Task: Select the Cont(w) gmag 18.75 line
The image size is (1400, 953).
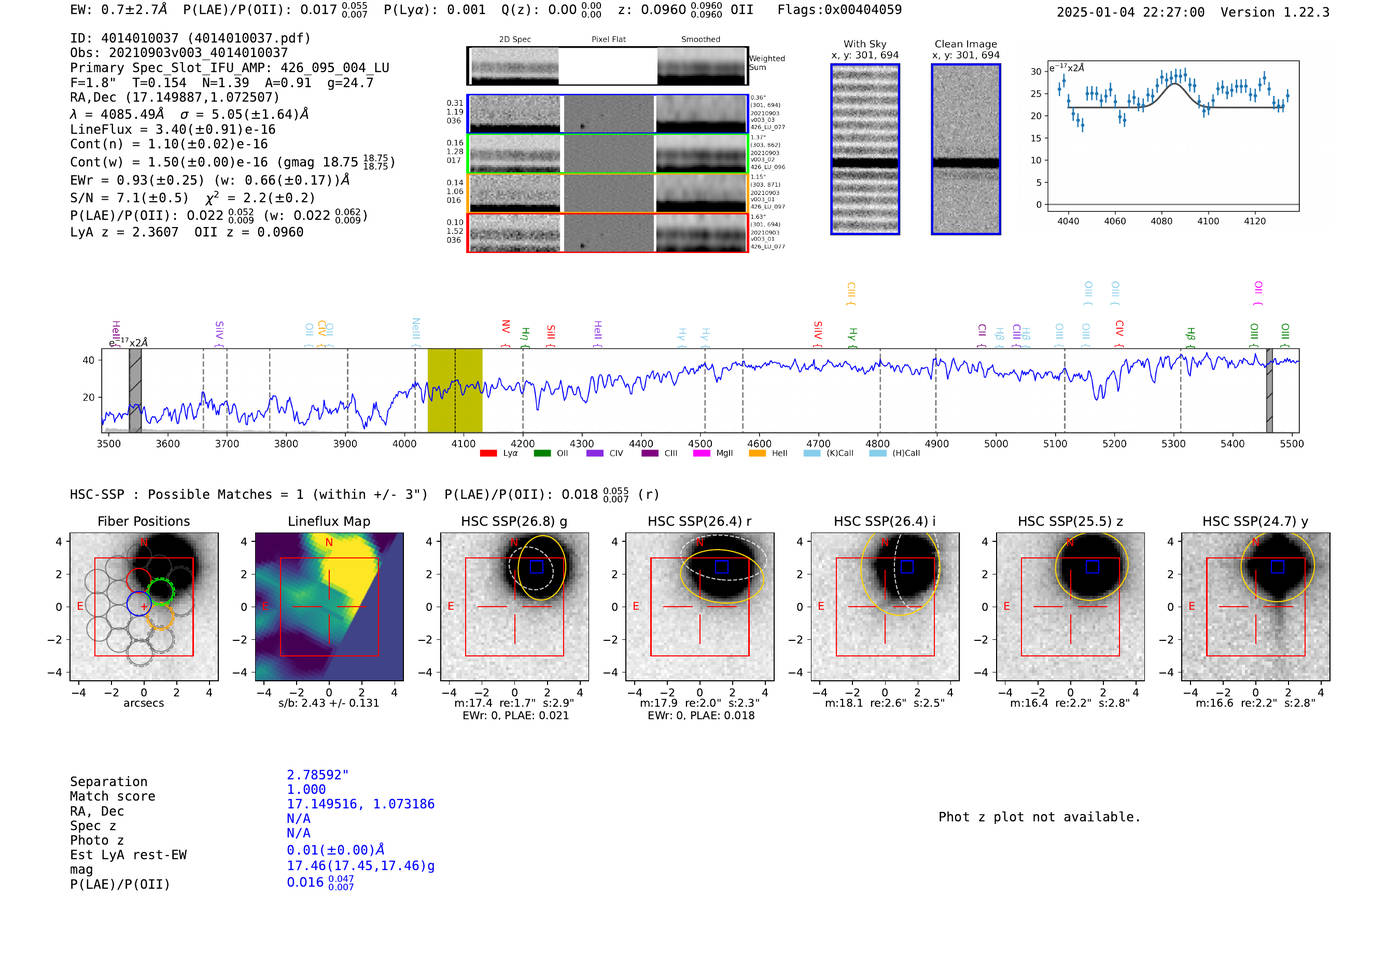Action: coord(232,161)
